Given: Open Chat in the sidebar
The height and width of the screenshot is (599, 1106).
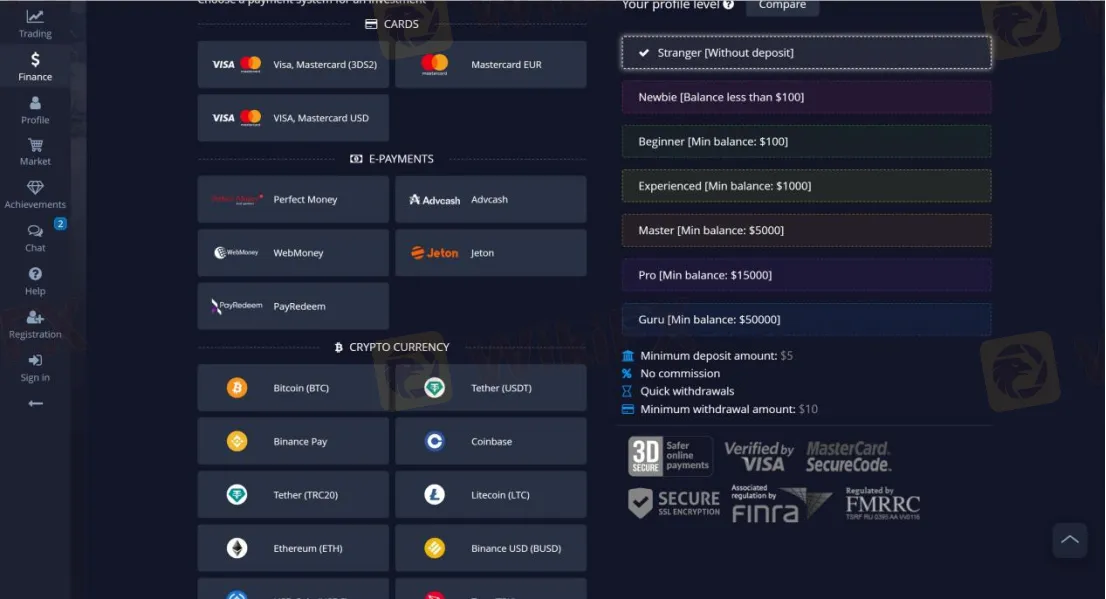Looking at the screenshot, I should click(35, 238).
